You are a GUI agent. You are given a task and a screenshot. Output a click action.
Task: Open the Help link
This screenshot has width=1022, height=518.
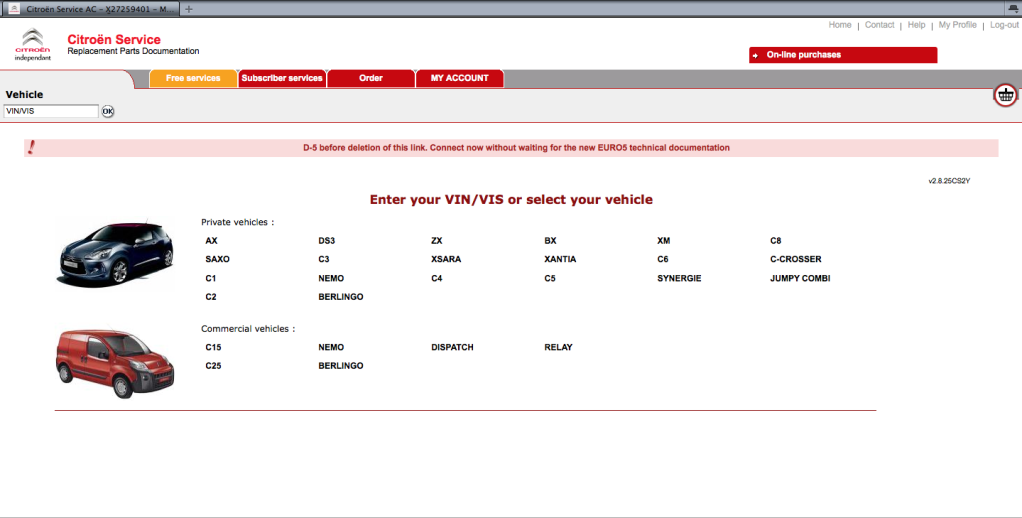click(x=916, y=25)
